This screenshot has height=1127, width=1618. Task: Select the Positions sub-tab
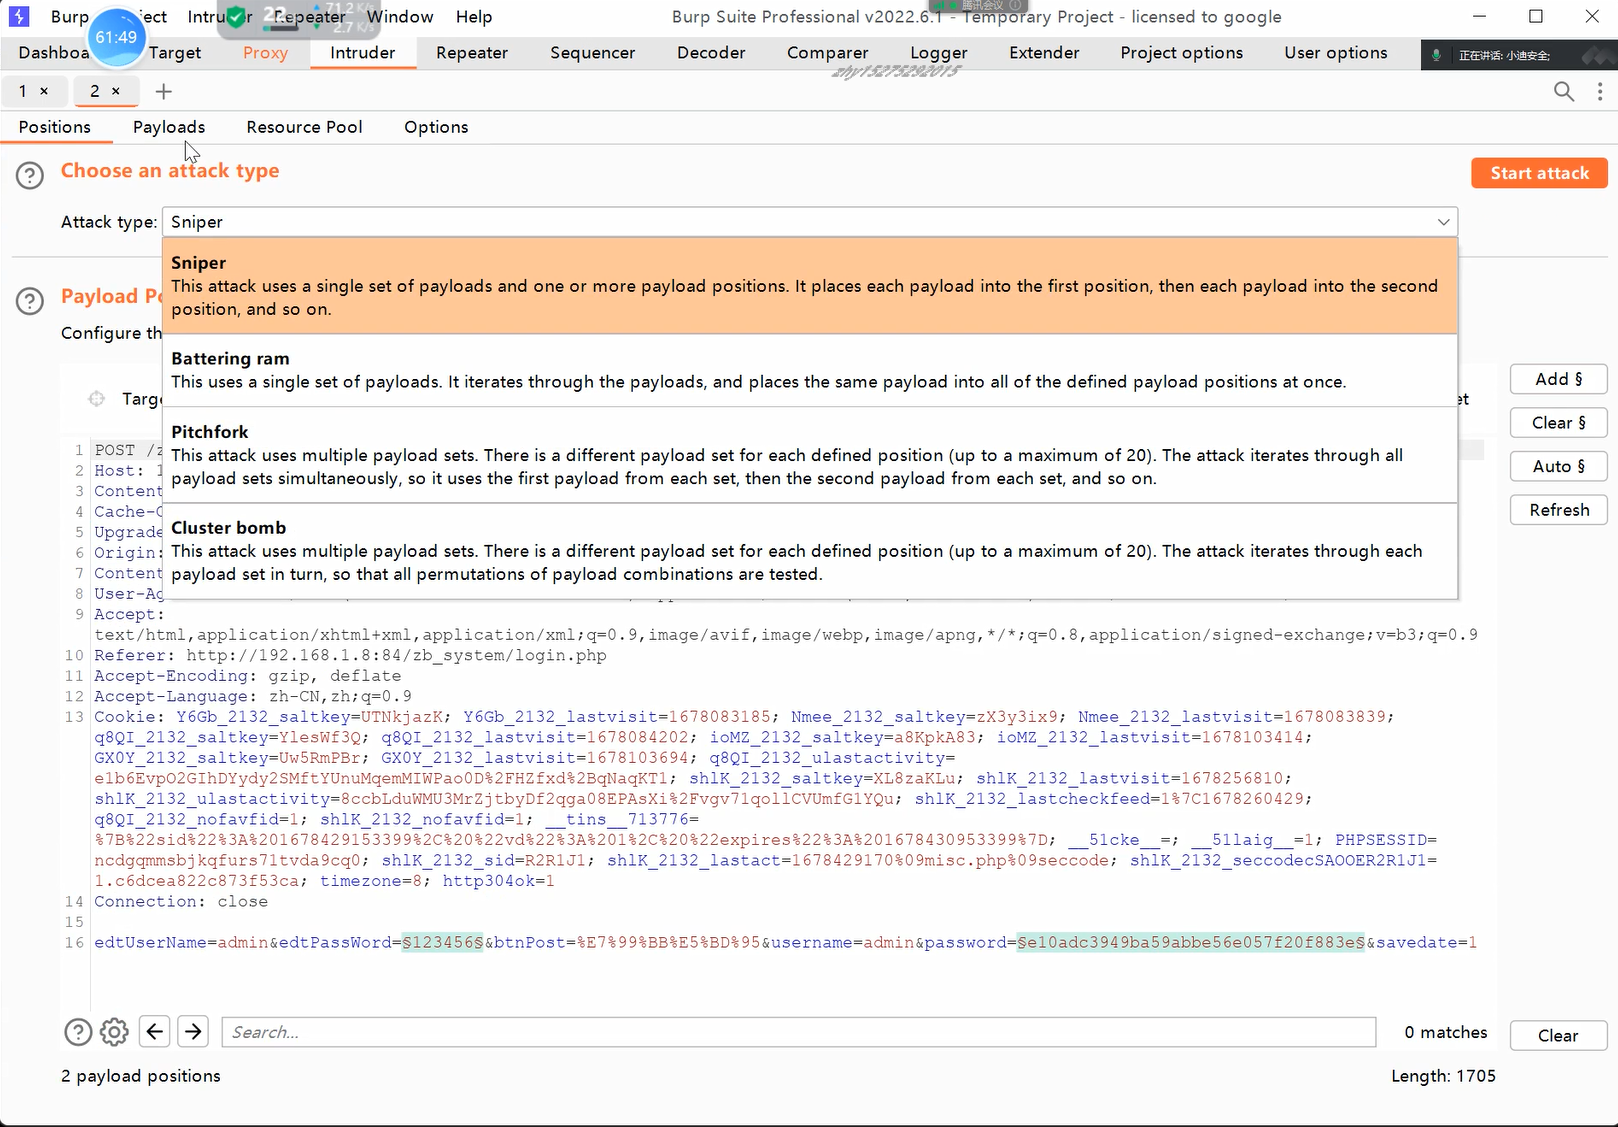[55, 127]
